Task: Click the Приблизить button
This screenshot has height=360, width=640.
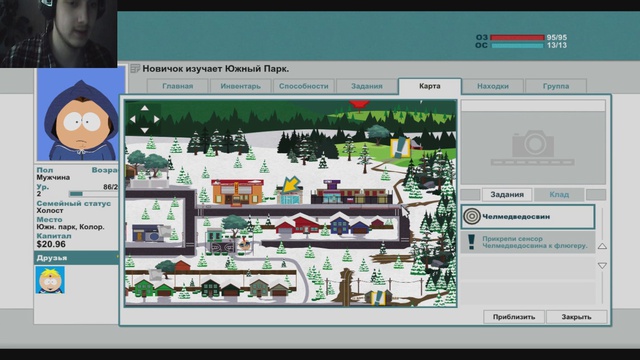Action: 514,317
